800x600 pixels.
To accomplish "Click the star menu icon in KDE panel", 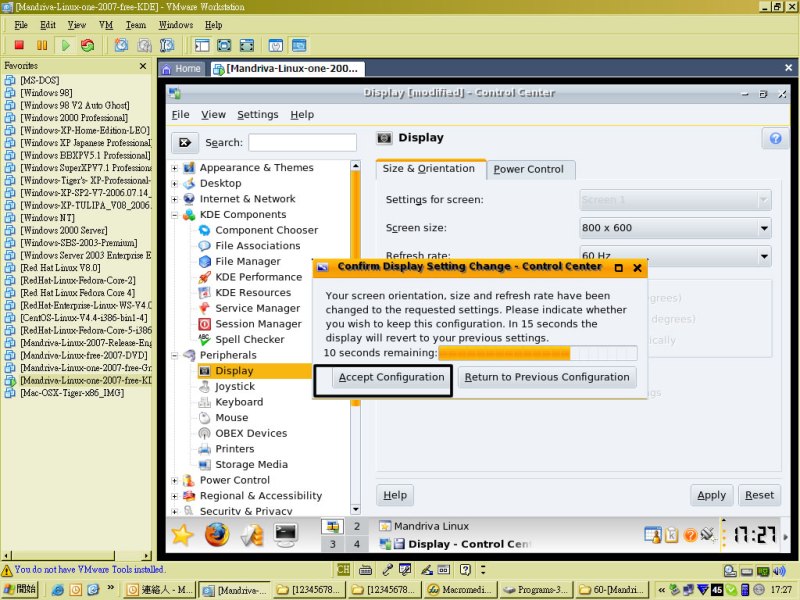I will click(x=182, y=535).
